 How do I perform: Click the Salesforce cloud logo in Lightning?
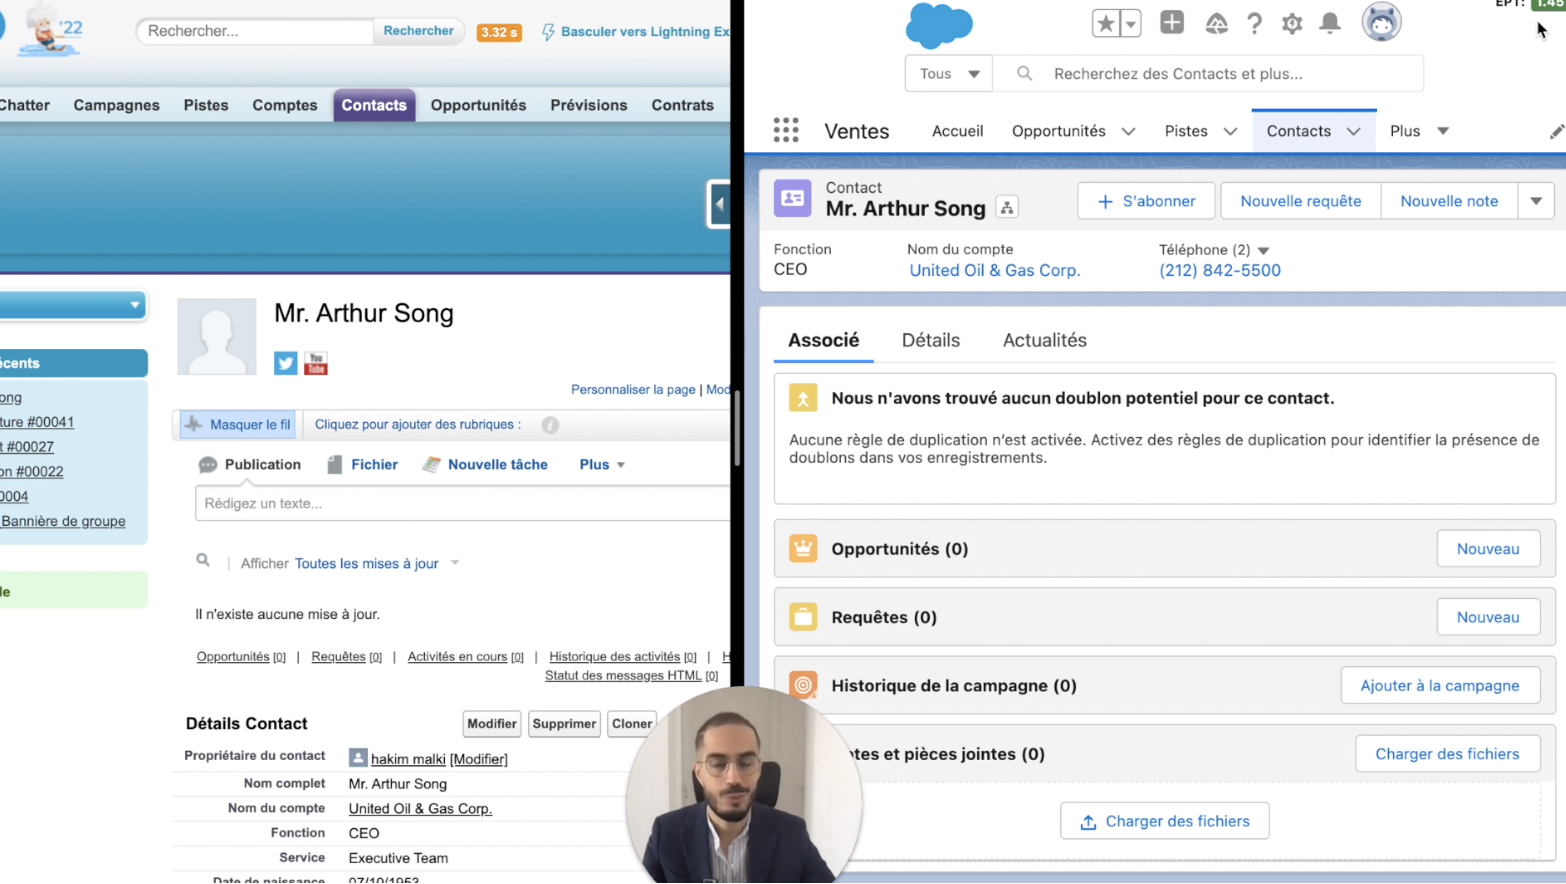tap(938, 25)
